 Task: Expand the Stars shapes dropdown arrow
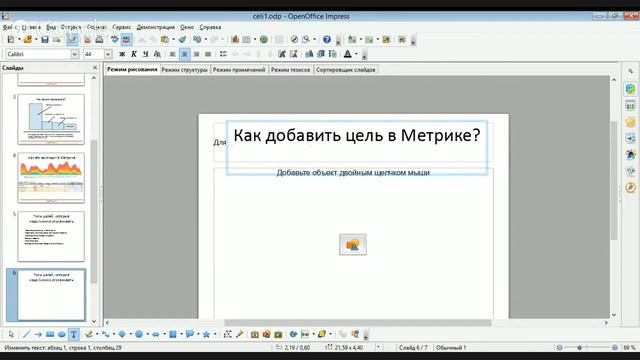click(215, 335)
